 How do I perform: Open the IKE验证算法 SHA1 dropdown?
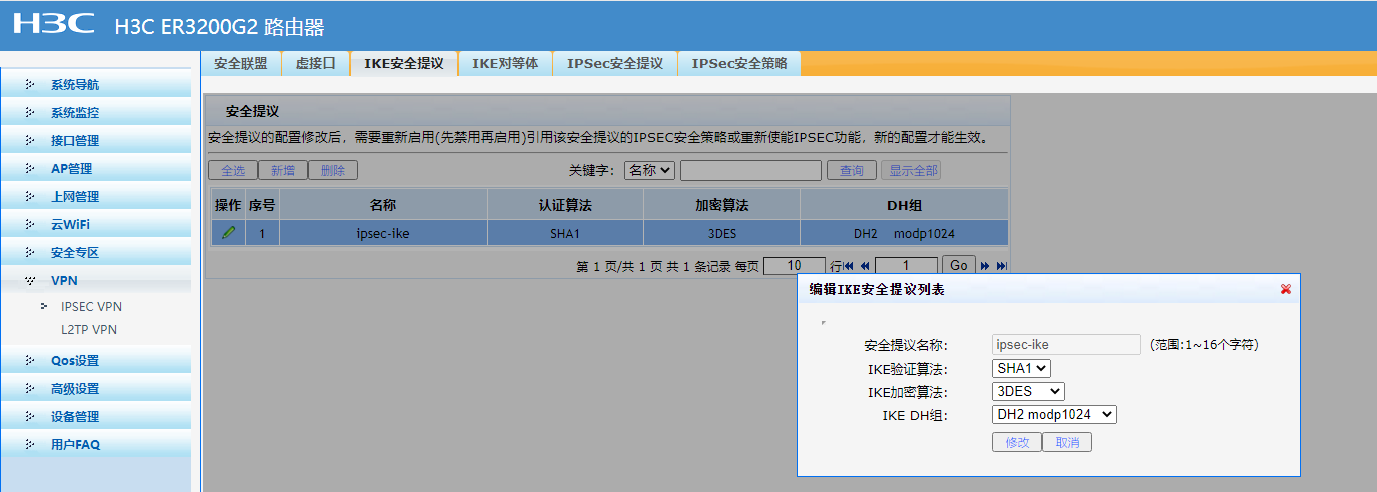tap(1022, 369)
